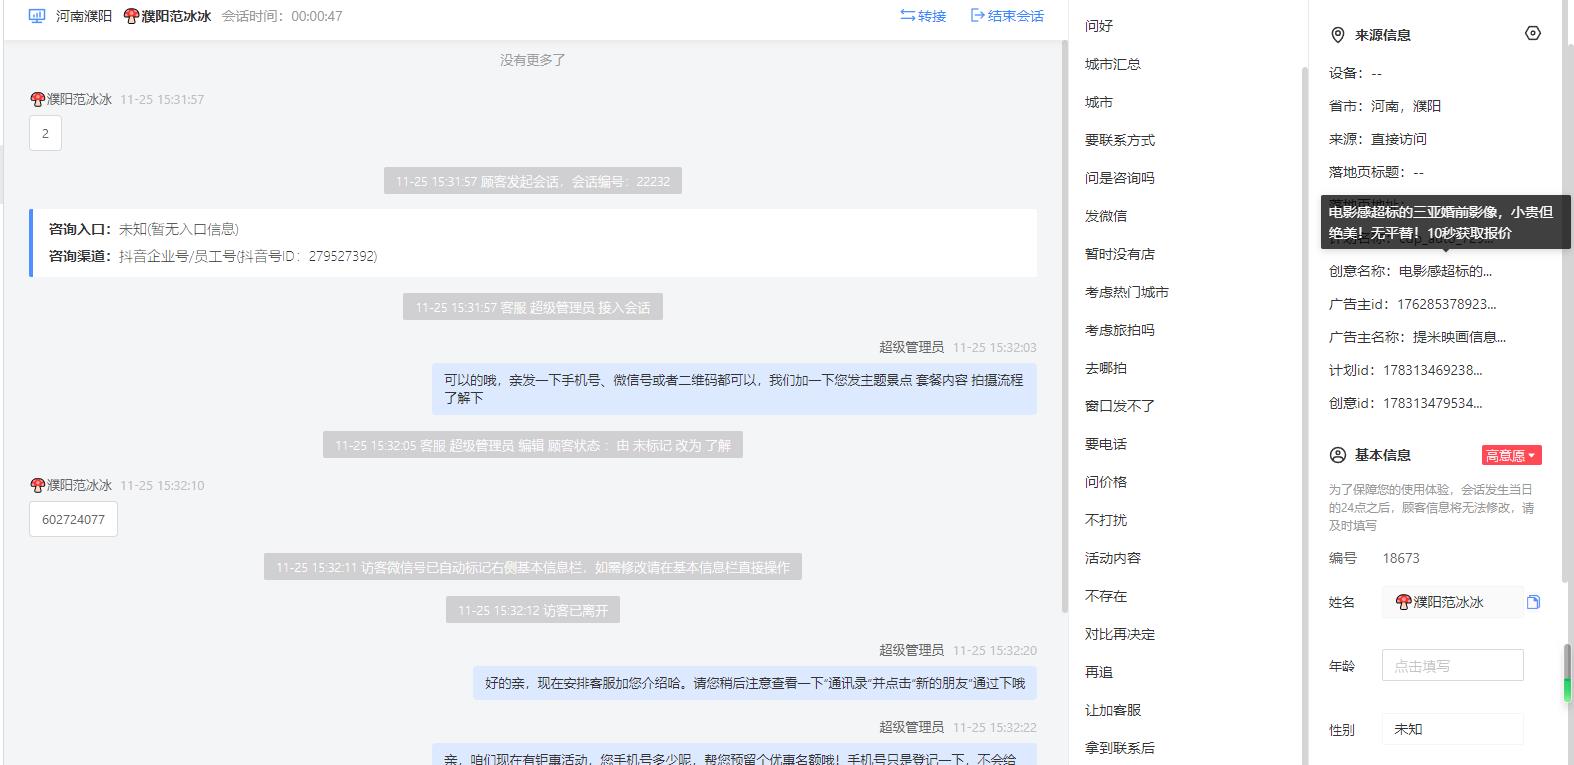
Task: Click the 创意名称 value 电影感超标的...
Action: click(1445, 271)
